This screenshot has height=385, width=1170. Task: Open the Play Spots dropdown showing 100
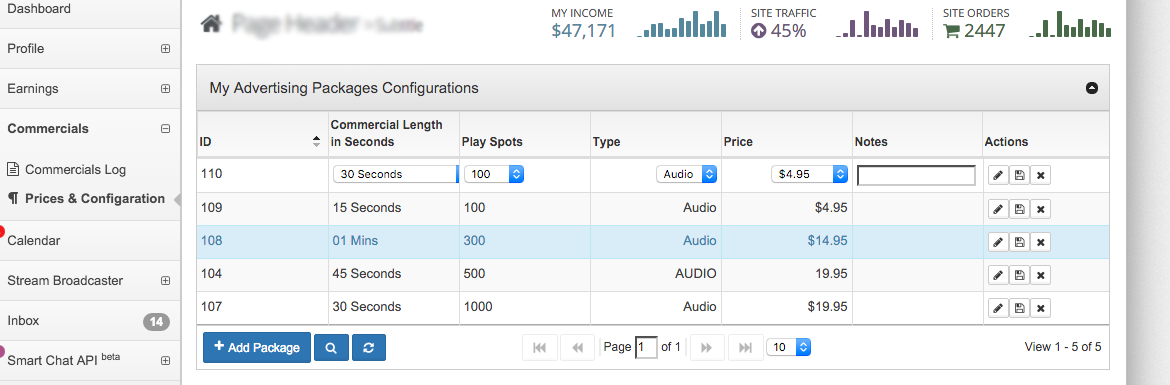coord(494,174)
